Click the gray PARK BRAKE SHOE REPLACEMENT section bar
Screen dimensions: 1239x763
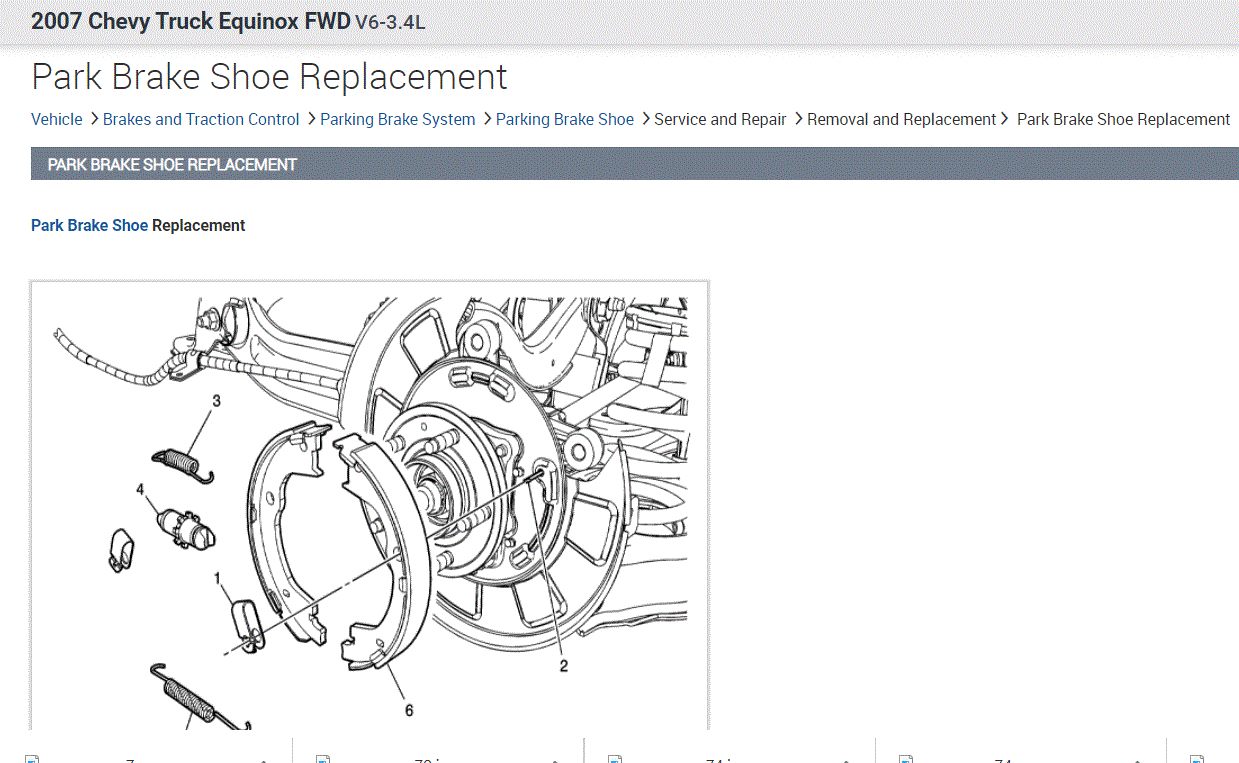[635, 164]
